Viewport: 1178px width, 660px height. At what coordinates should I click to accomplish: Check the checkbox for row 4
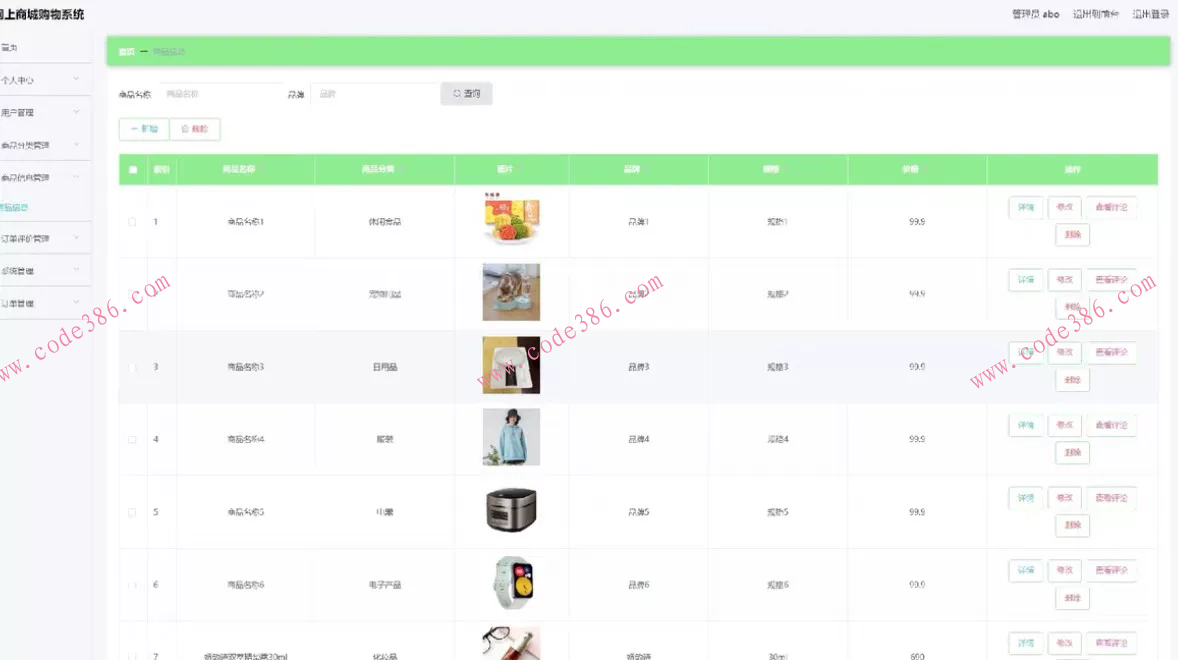click(x=132, y=440)
